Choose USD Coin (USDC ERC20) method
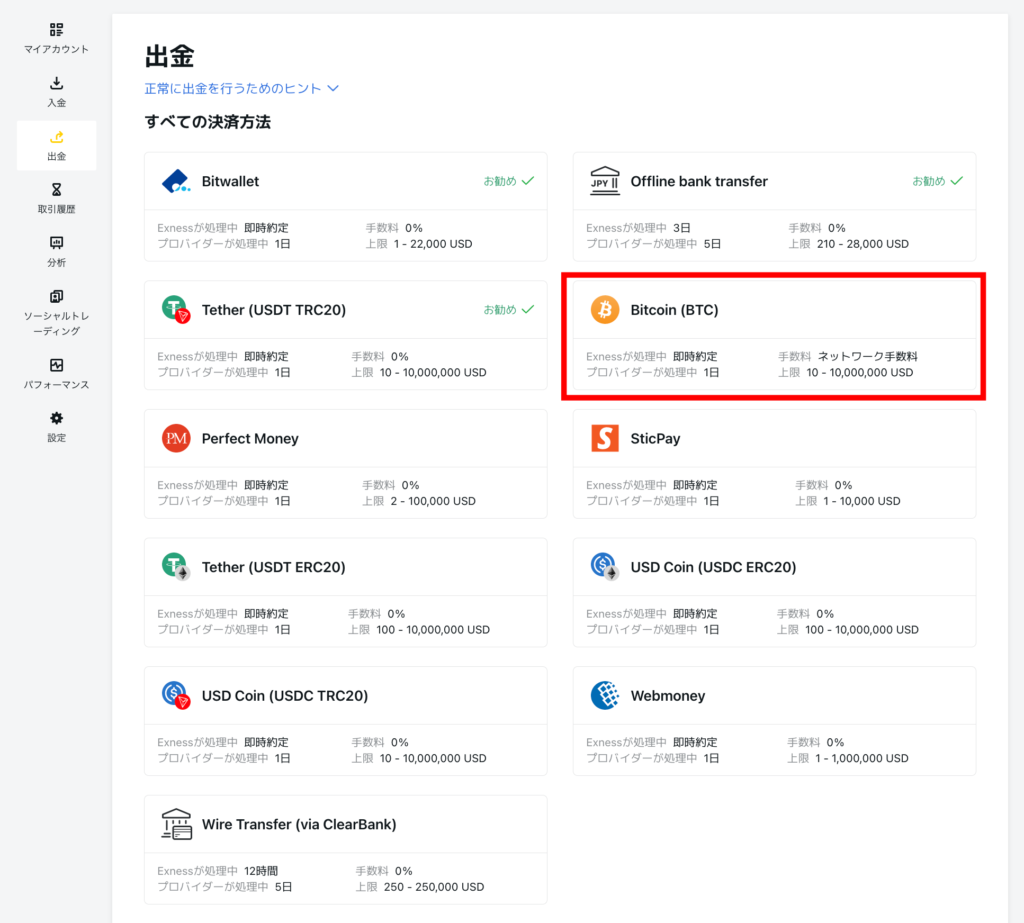Viewport: 1024px width, 923px height. pos(775,592)
